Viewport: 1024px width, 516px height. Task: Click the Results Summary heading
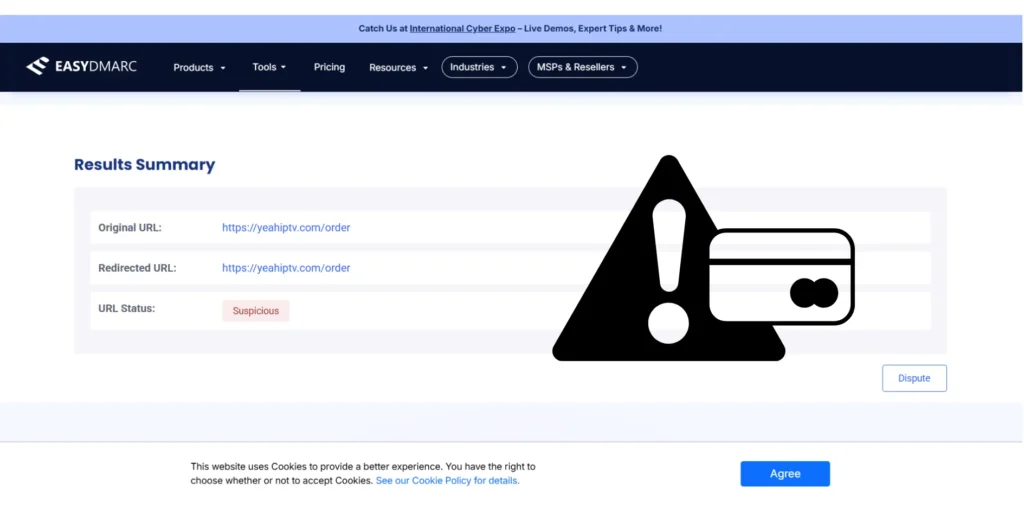(x=144, y=165)
